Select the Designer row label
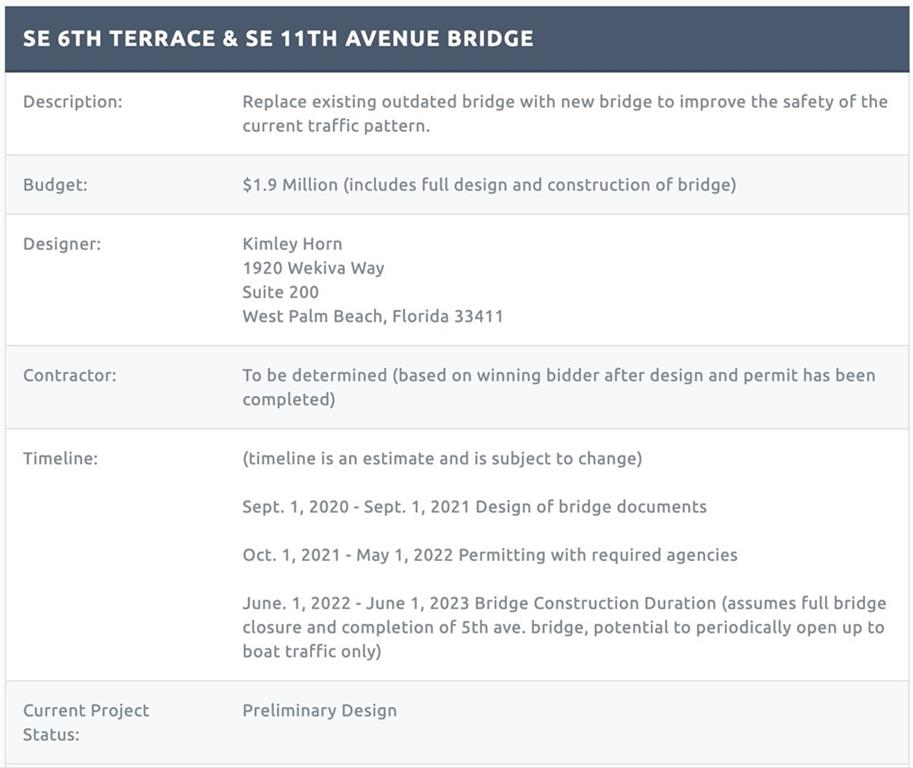 (62, 243)
